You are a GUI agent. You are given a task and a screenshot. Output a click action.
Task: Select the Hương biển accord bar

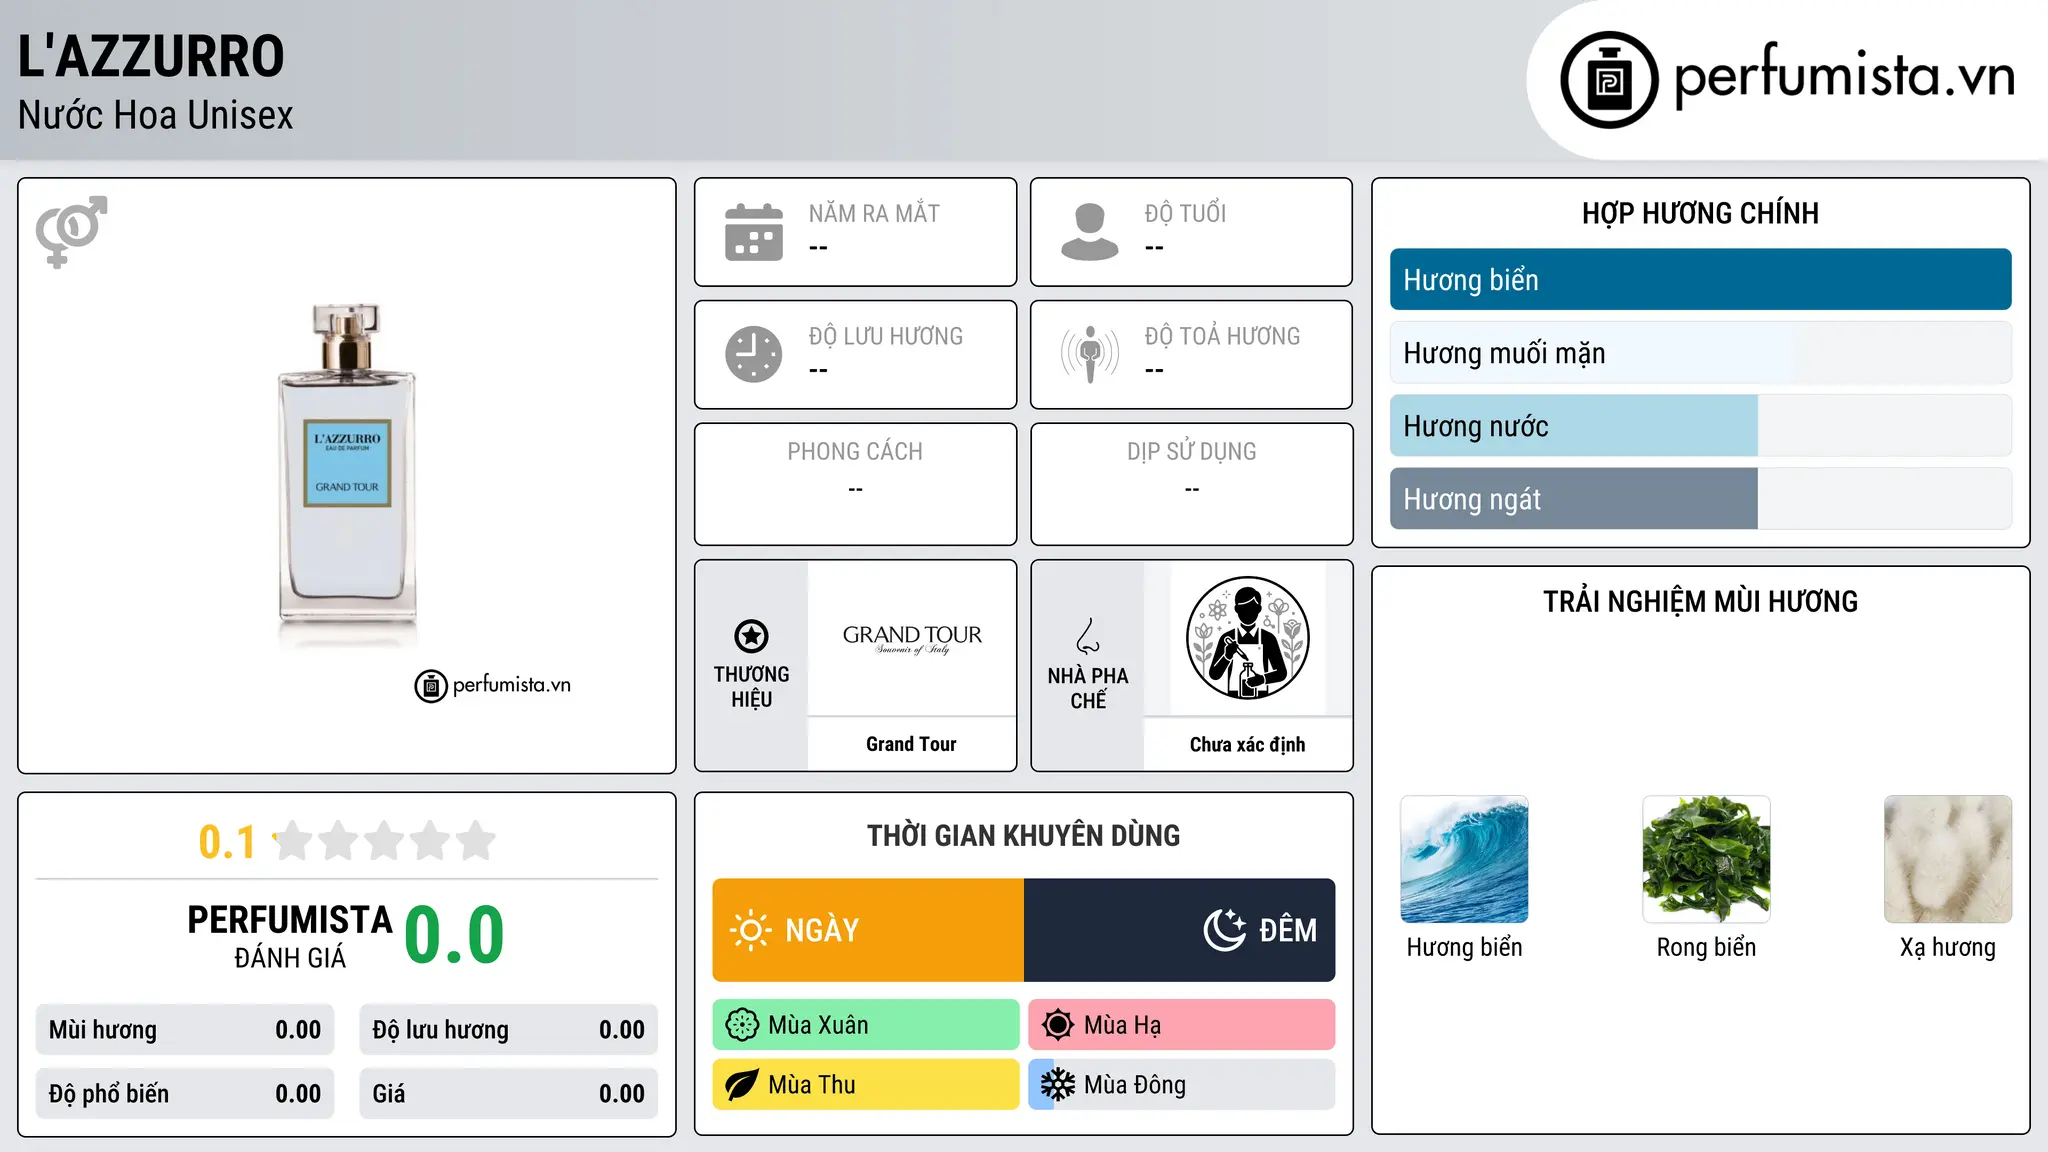click(x=1700, y=280)
